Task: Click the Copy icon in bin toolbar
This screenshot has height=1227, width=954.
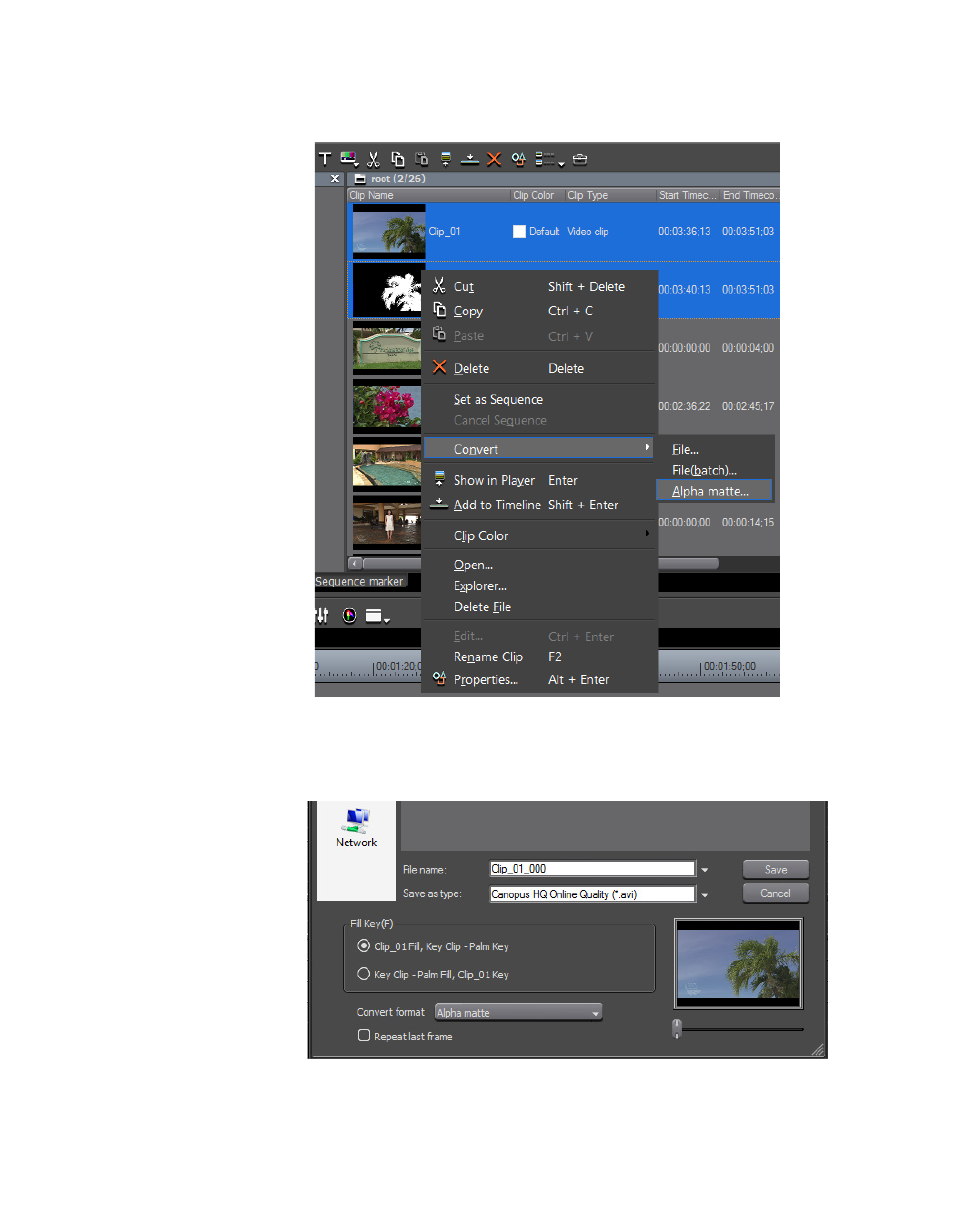Action: click(397, 158)
